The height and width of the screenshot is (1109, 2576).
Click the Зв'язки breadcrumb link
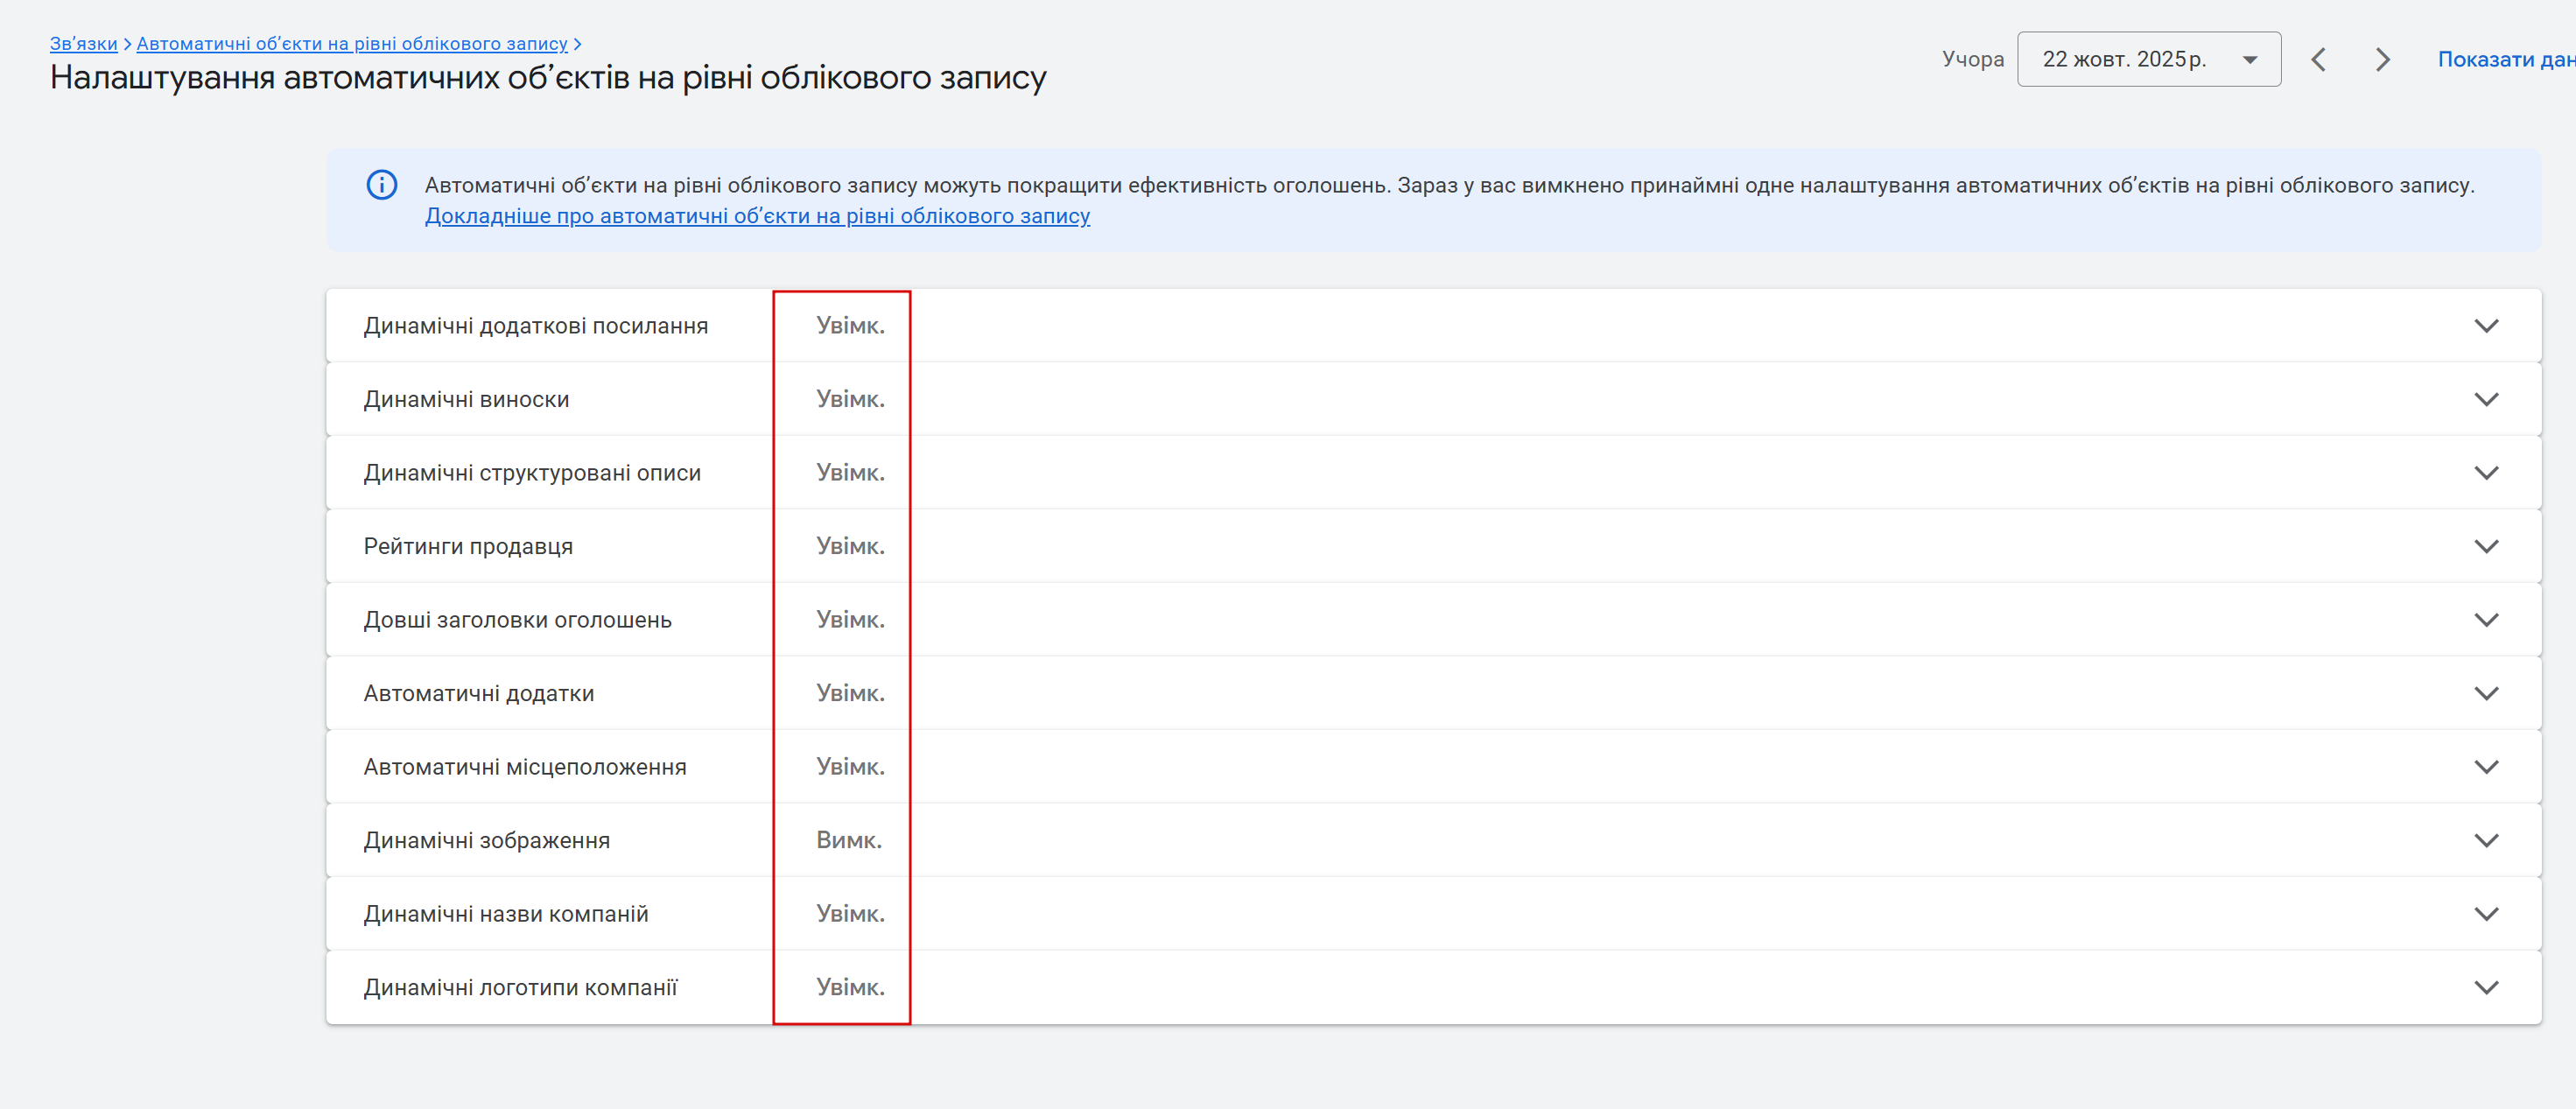click(x=83, y=44)
